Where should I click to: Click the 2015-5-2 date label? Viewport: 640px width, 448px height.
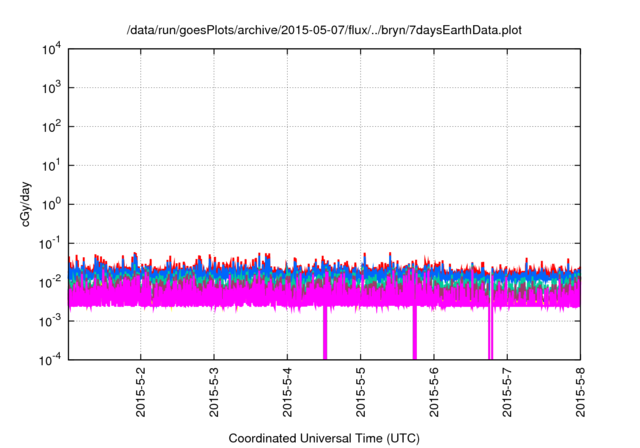click(x=140, y=392)
